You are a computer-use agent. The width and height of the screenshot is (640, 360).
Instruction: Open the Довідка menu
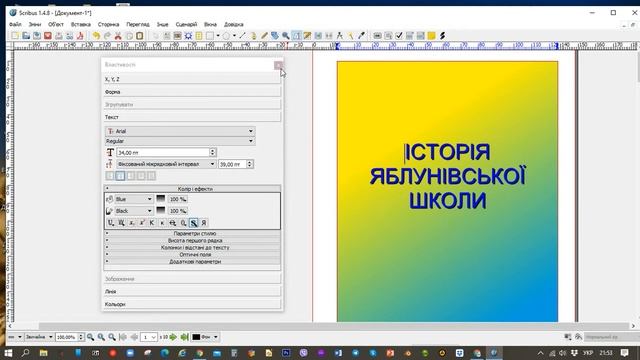click(x=234, y=24)
